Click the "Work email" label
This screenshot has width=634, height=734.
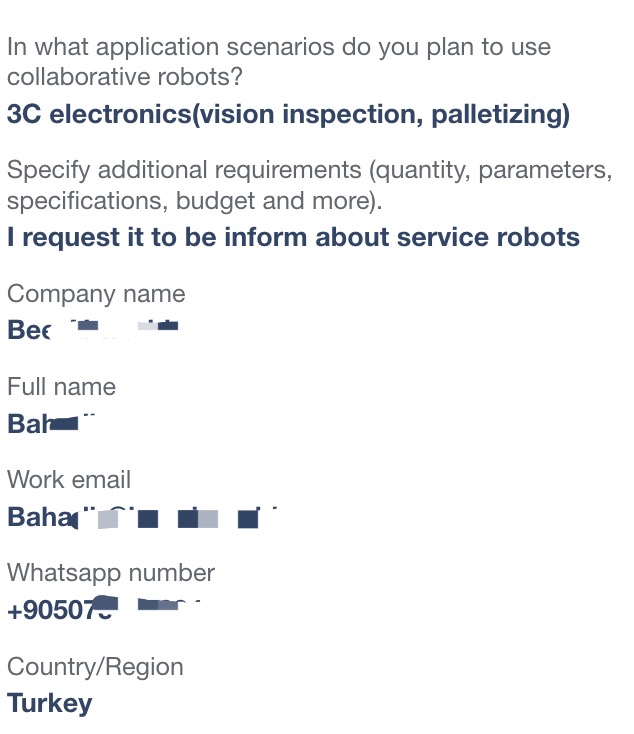click(69, 480)
